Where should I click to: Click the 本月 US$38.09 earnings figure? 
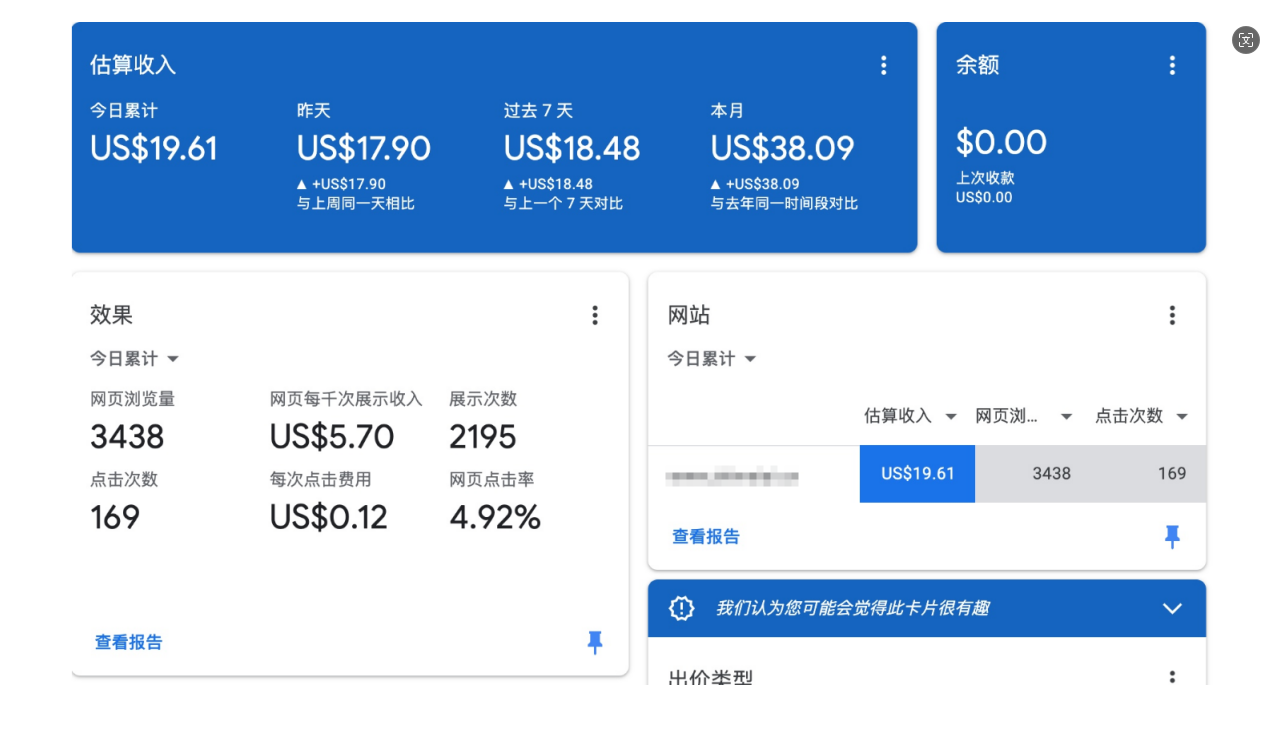tap(782, 149)
